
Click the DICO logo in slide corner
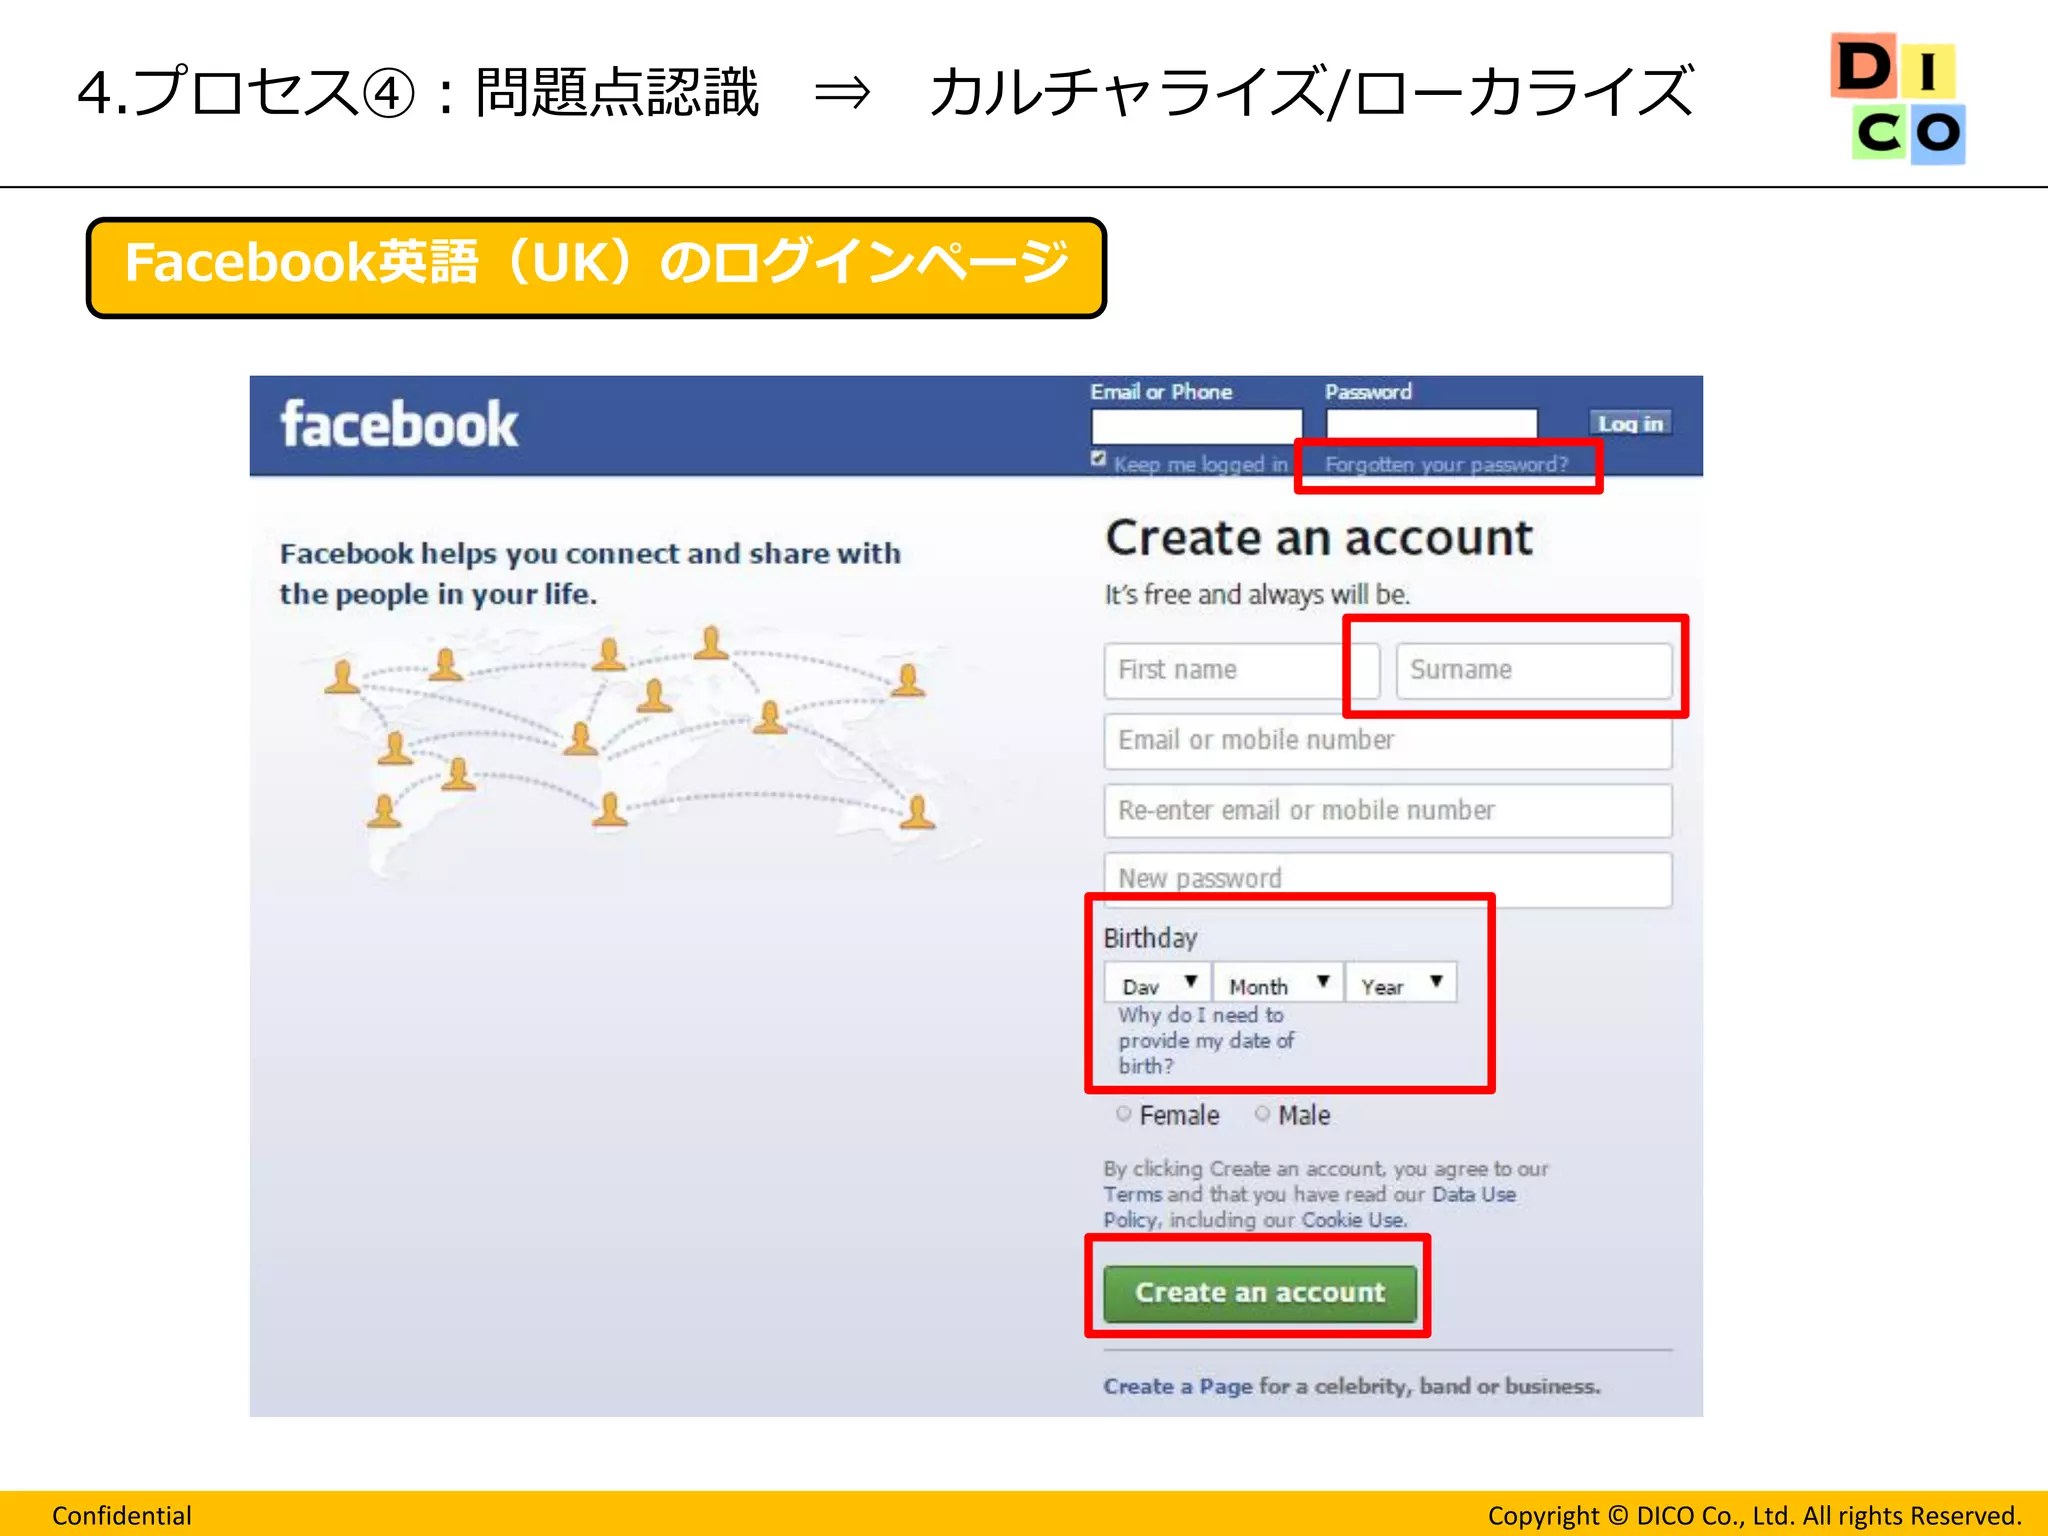(1897, 98)
